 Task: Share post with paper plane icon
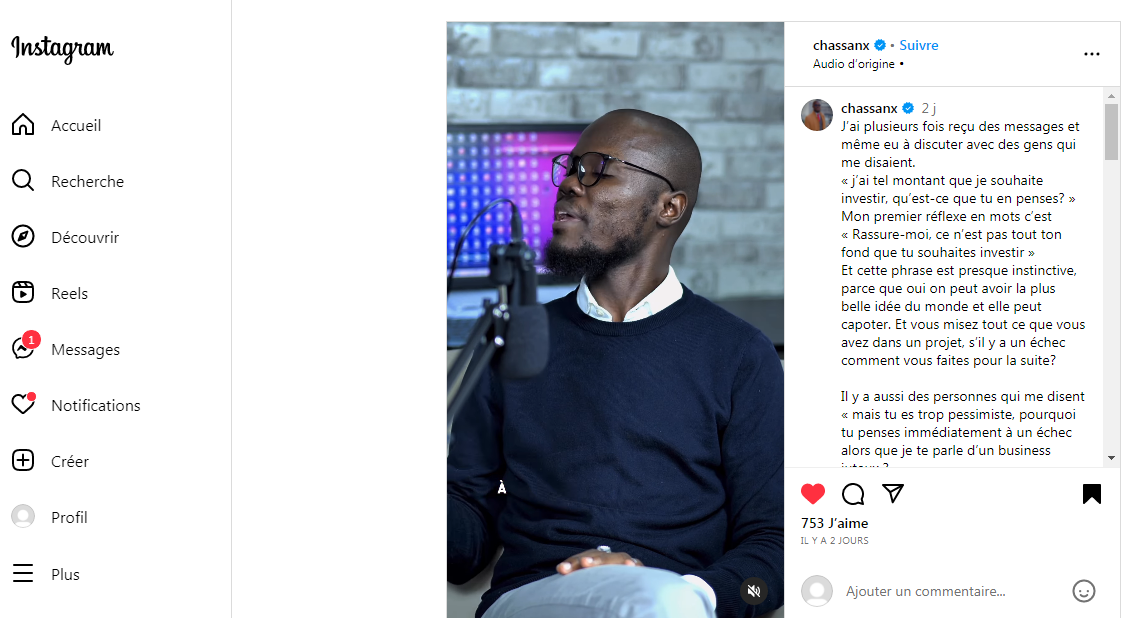pos(893,494)
